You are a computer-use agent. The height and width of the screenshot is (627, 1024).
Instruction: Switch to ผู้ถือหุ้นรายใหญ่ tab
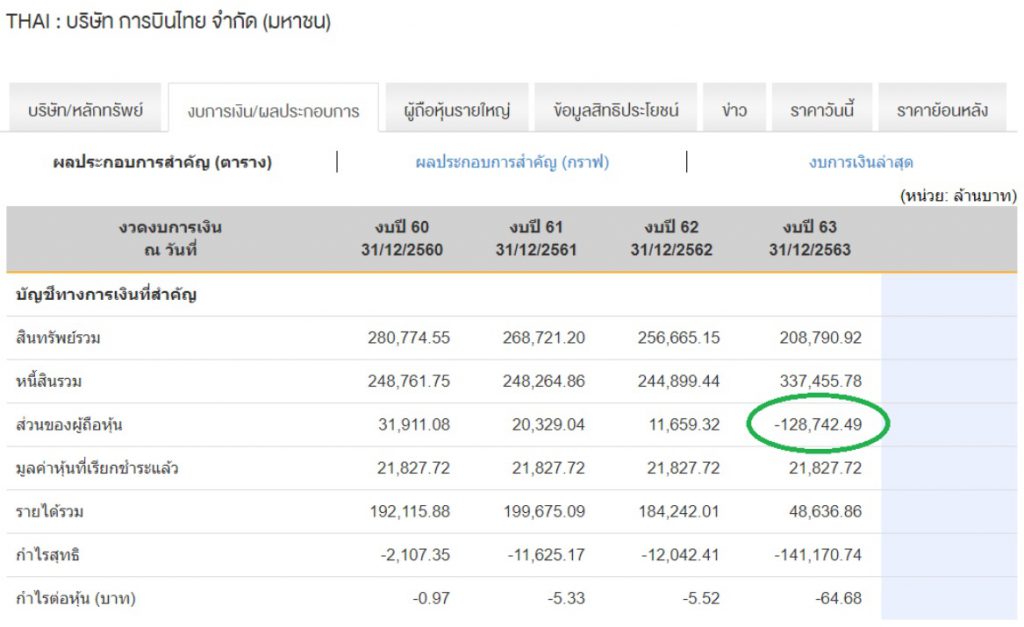[456, 108]
